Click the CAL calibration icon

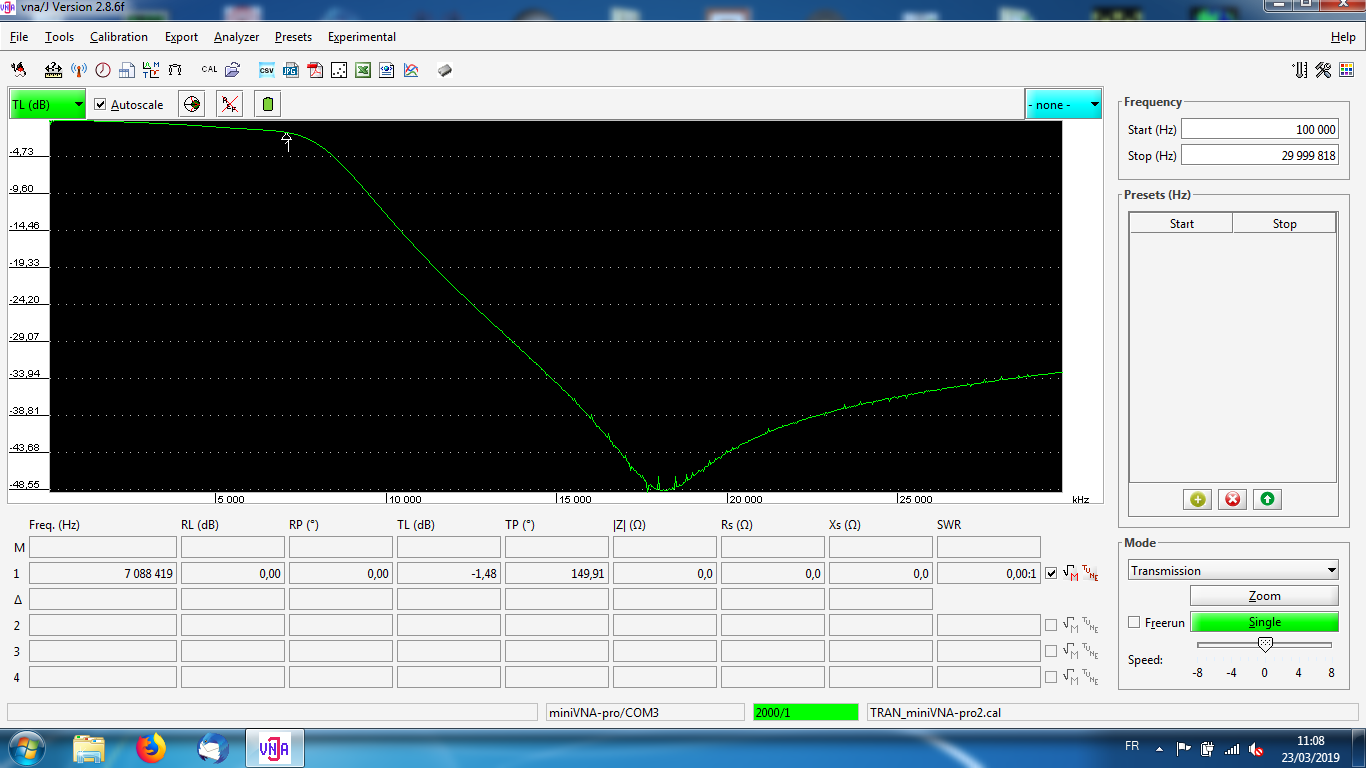209,69
